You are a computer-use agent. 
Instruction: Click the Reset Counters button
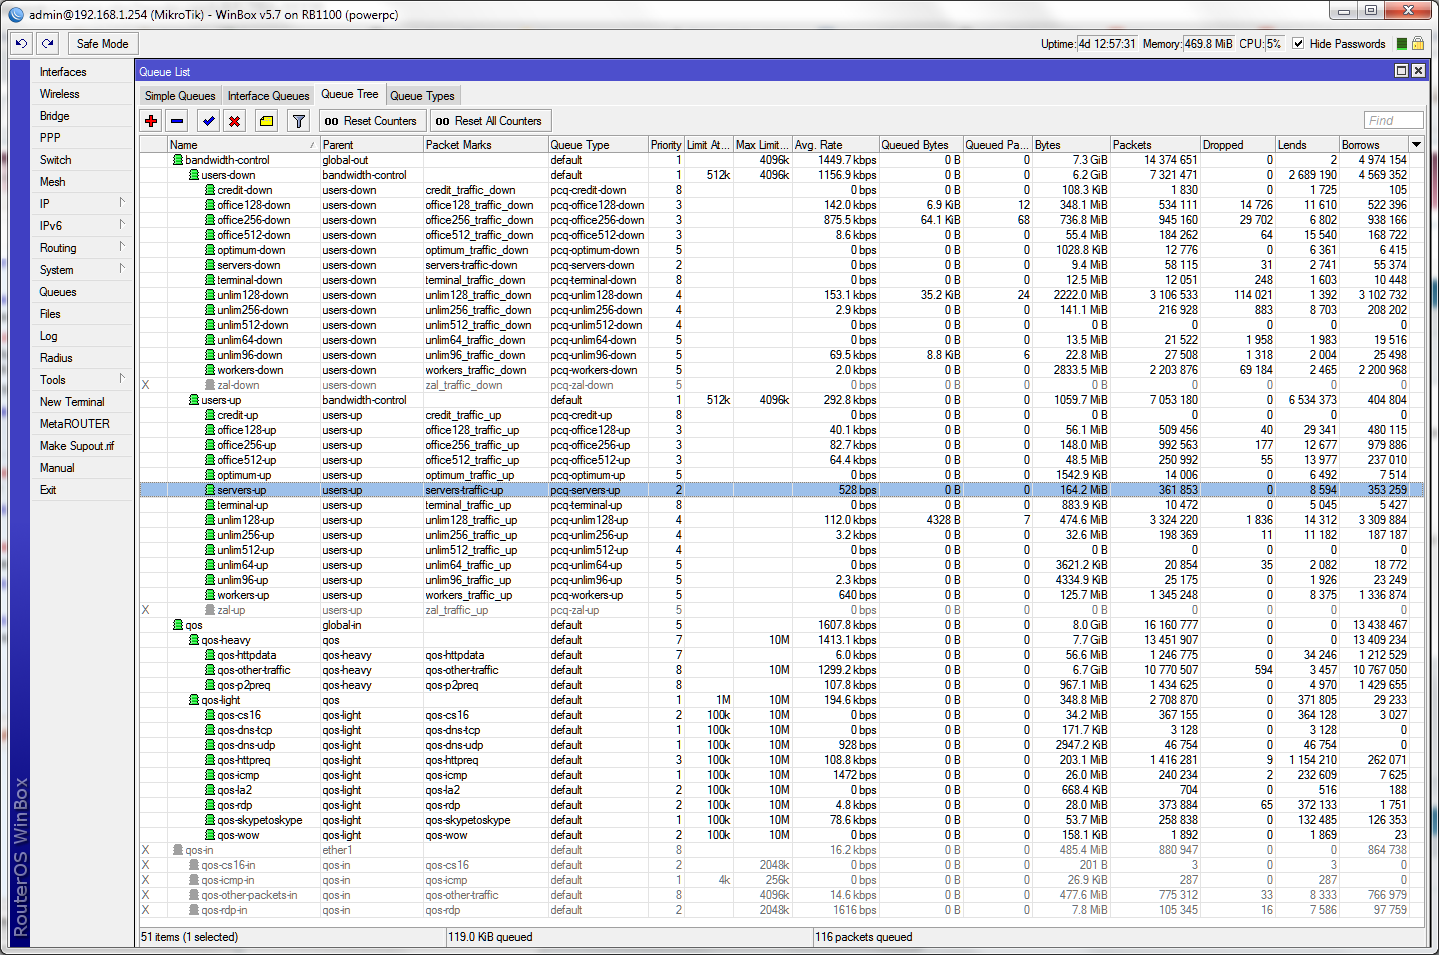370,121
